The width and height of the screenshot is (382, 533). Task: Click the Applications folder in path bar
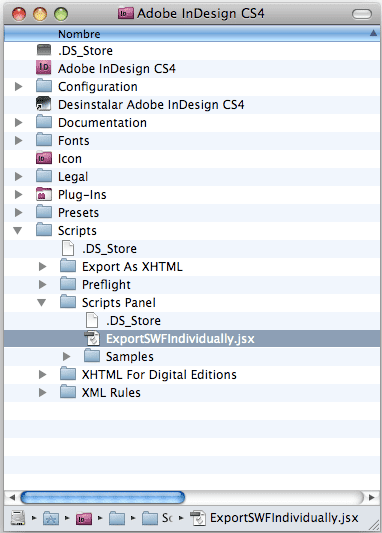(51, 518)
